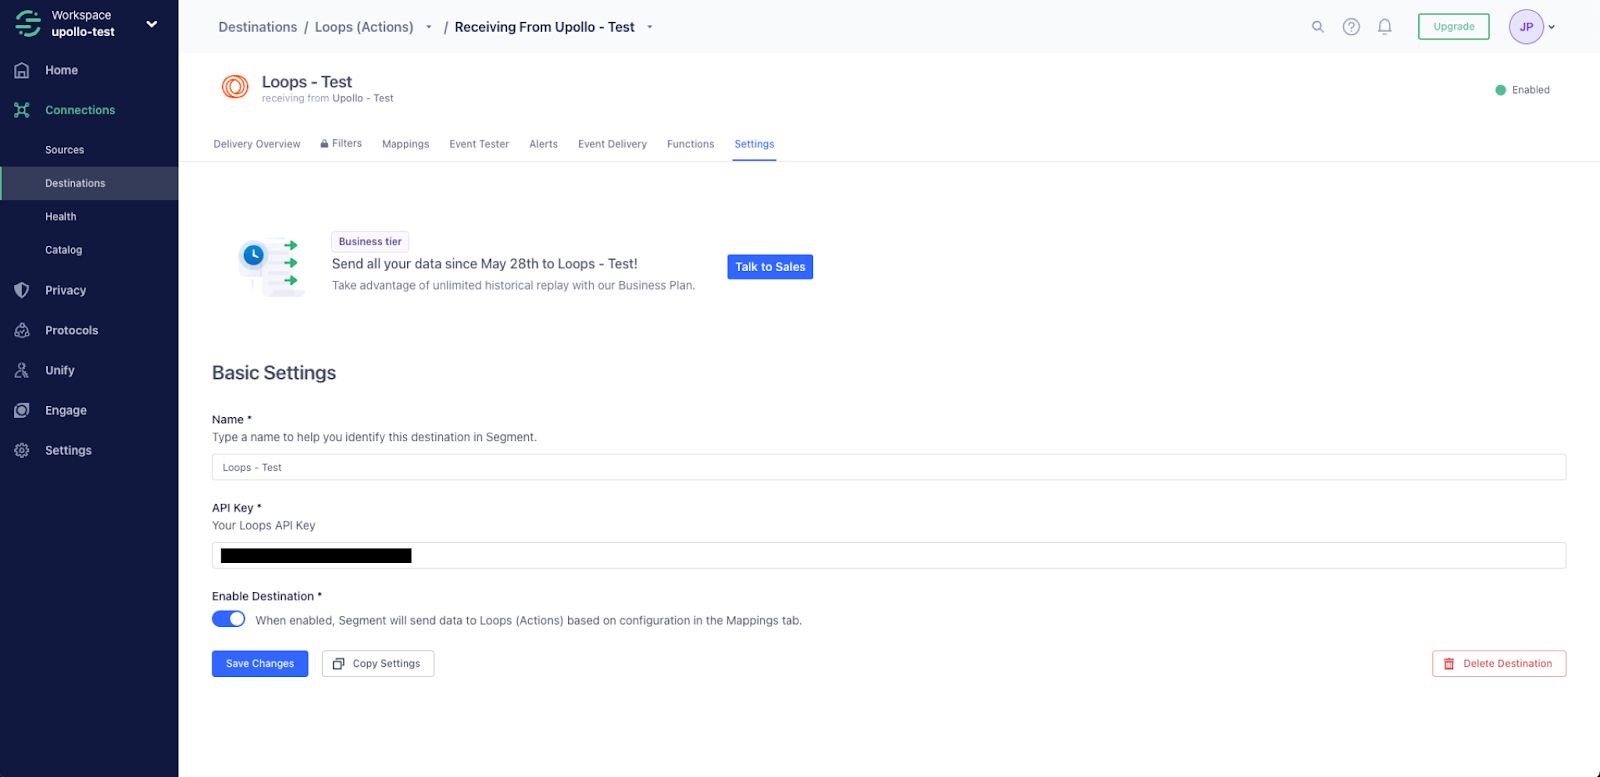Open help via the question mark icon
Image resolution: width=1600 pixels, height=777 pixels.
pyautogui.click(x=1351, y=27)
